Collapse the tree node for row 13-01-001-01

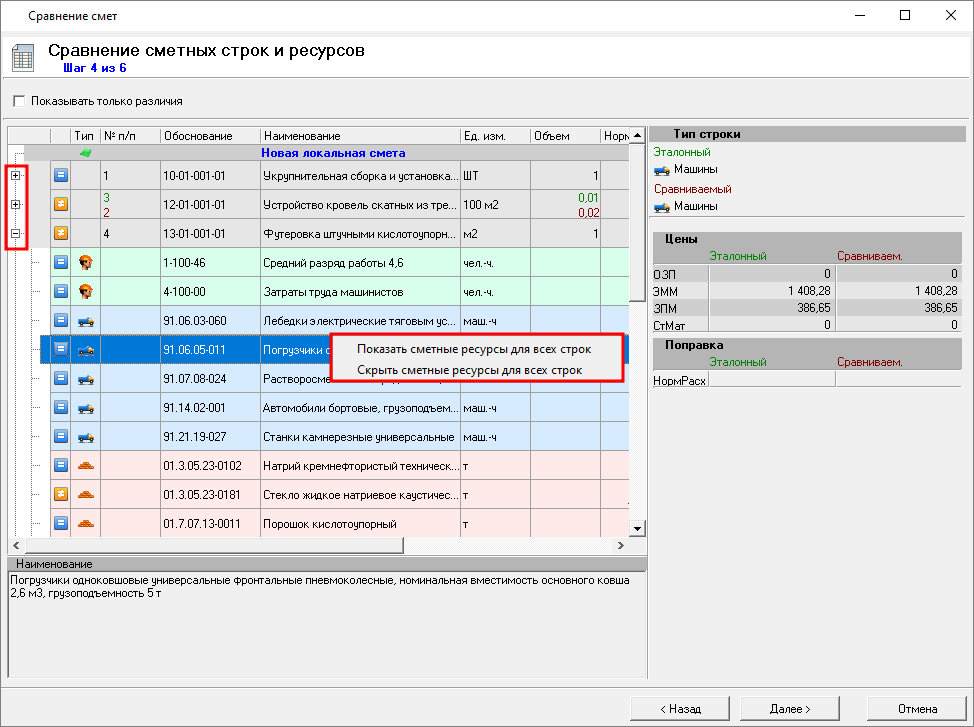(x=15, y=233)
